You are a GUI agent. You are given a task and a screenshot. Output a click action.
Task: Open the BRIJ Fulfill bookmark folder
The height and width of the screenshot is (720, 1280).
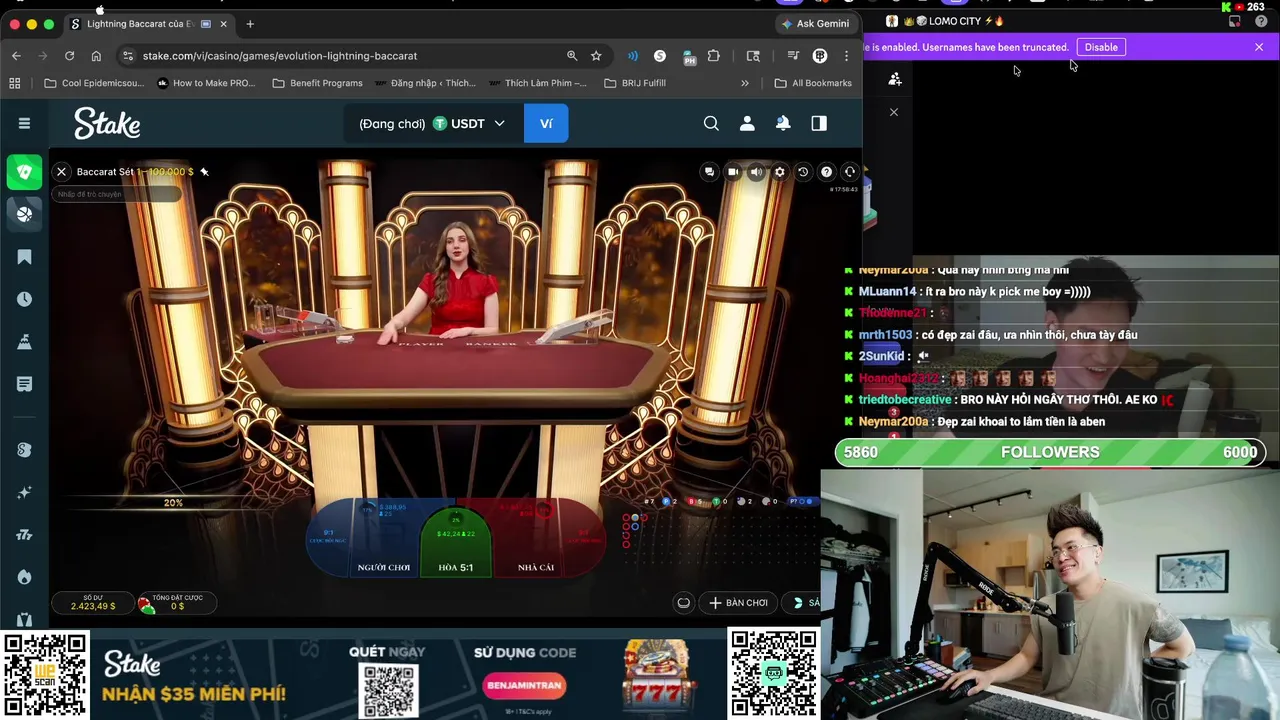[635, 83]
